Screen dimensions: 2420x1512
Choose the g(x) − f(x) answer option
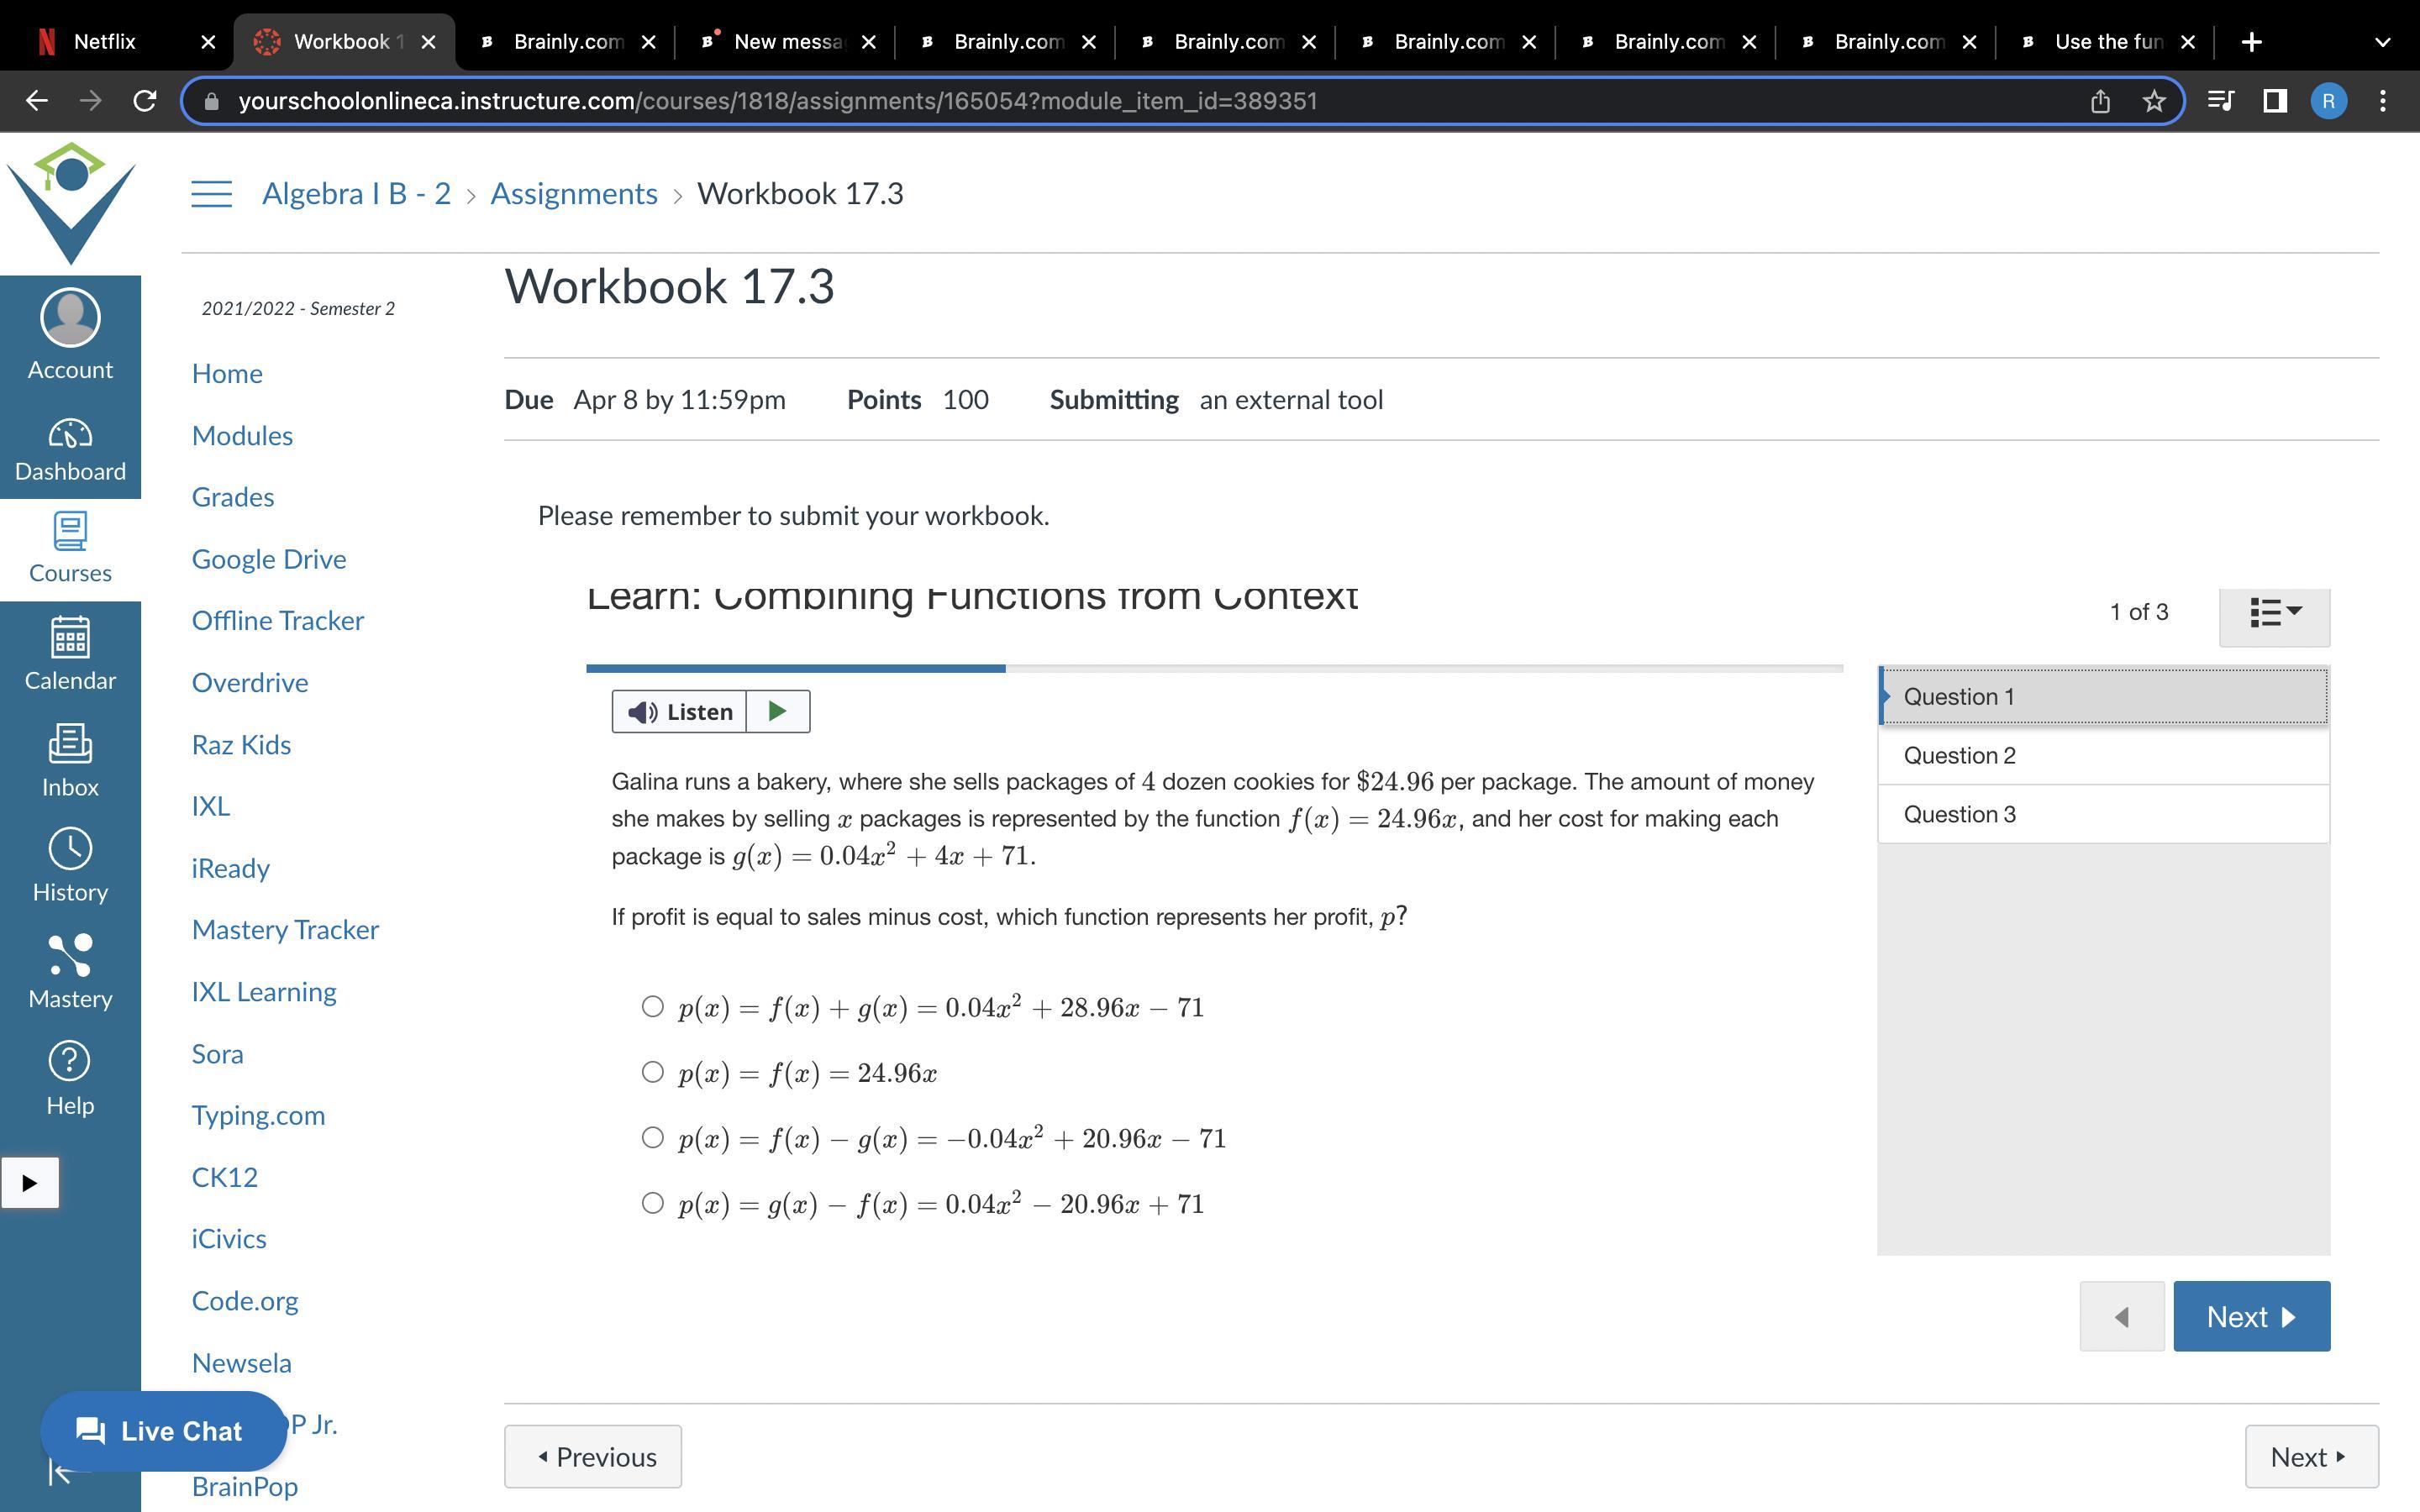pyautogui.click(x=652, y=1203)
